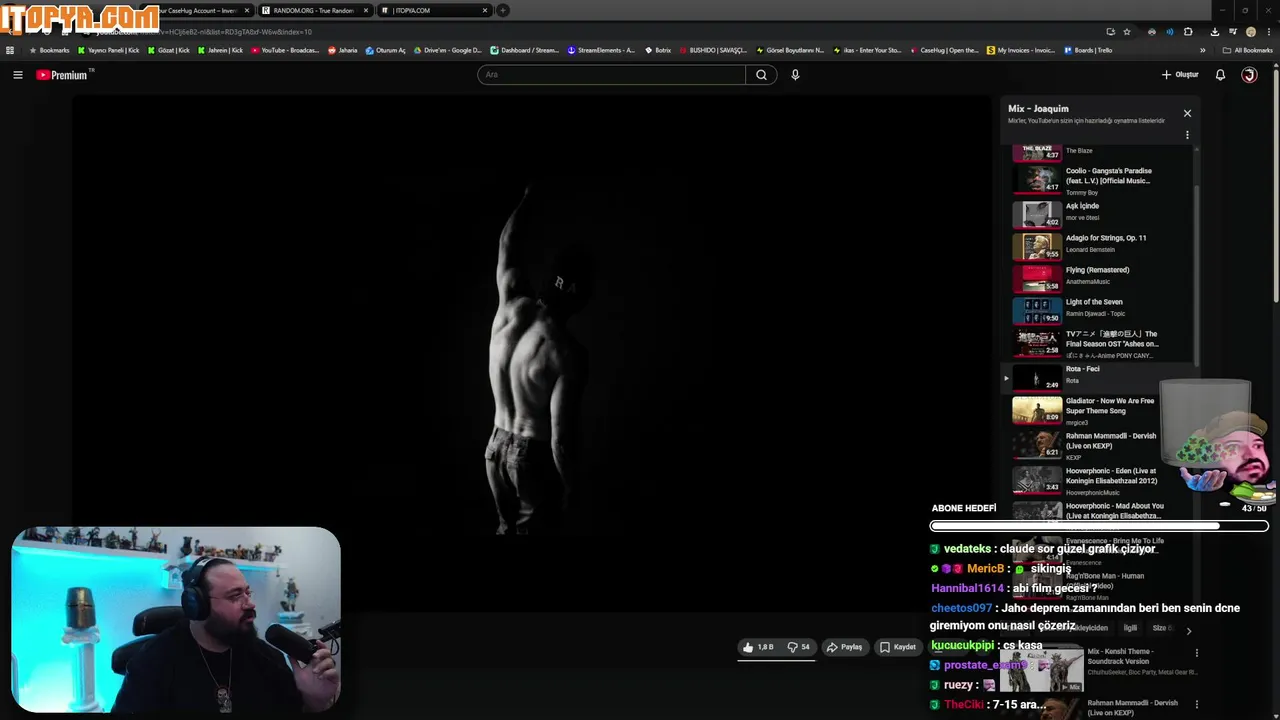Screen dimensions: 1280x720
Task: Switch to the ITOPYA.COM tab
Action: point(434,10)
